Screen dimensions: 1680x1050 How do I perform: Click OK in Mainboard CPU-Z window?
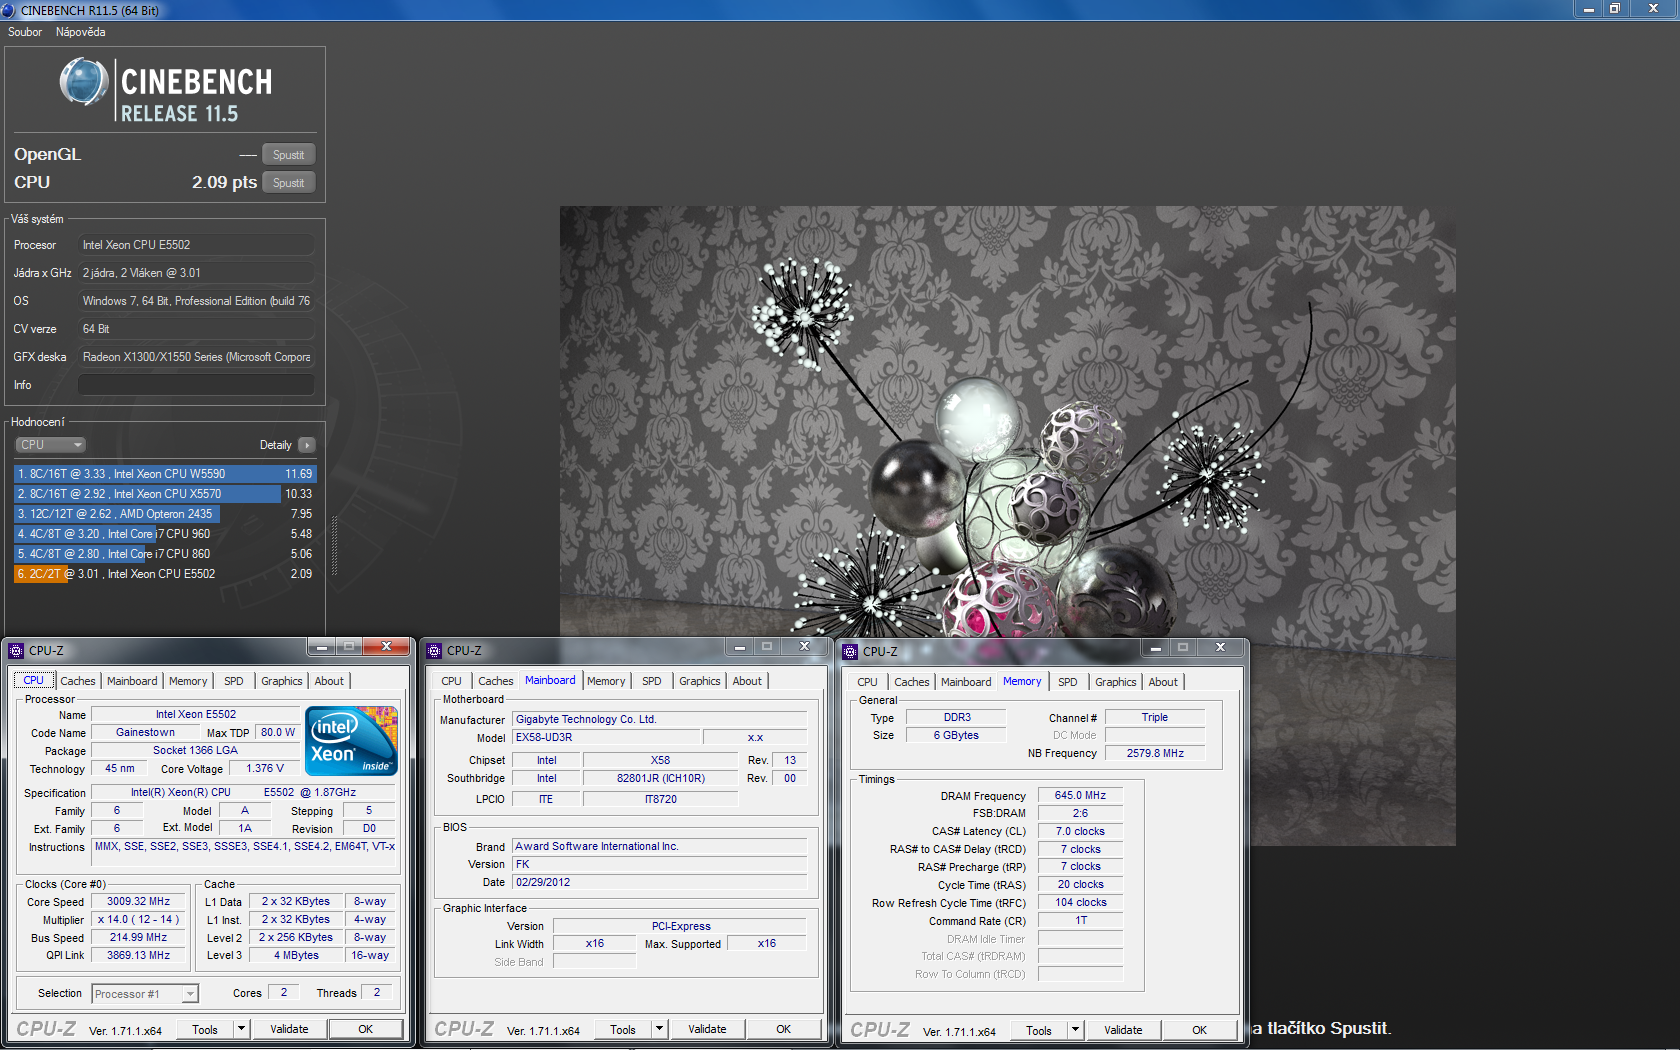click(784, 1029)
